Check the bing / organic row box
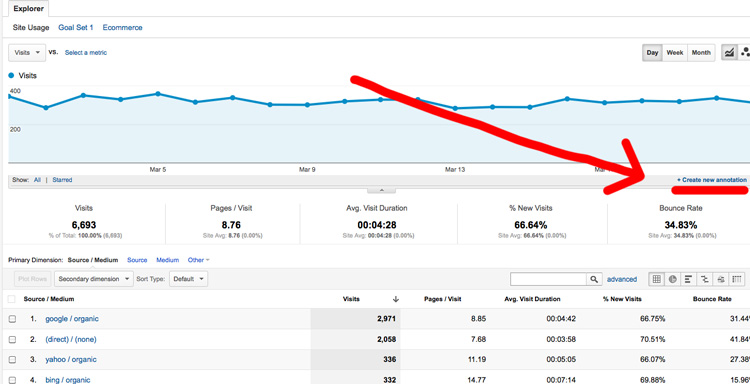Image resolution: width=750 pixels, height=384 pixels. [x=12, y=380]
